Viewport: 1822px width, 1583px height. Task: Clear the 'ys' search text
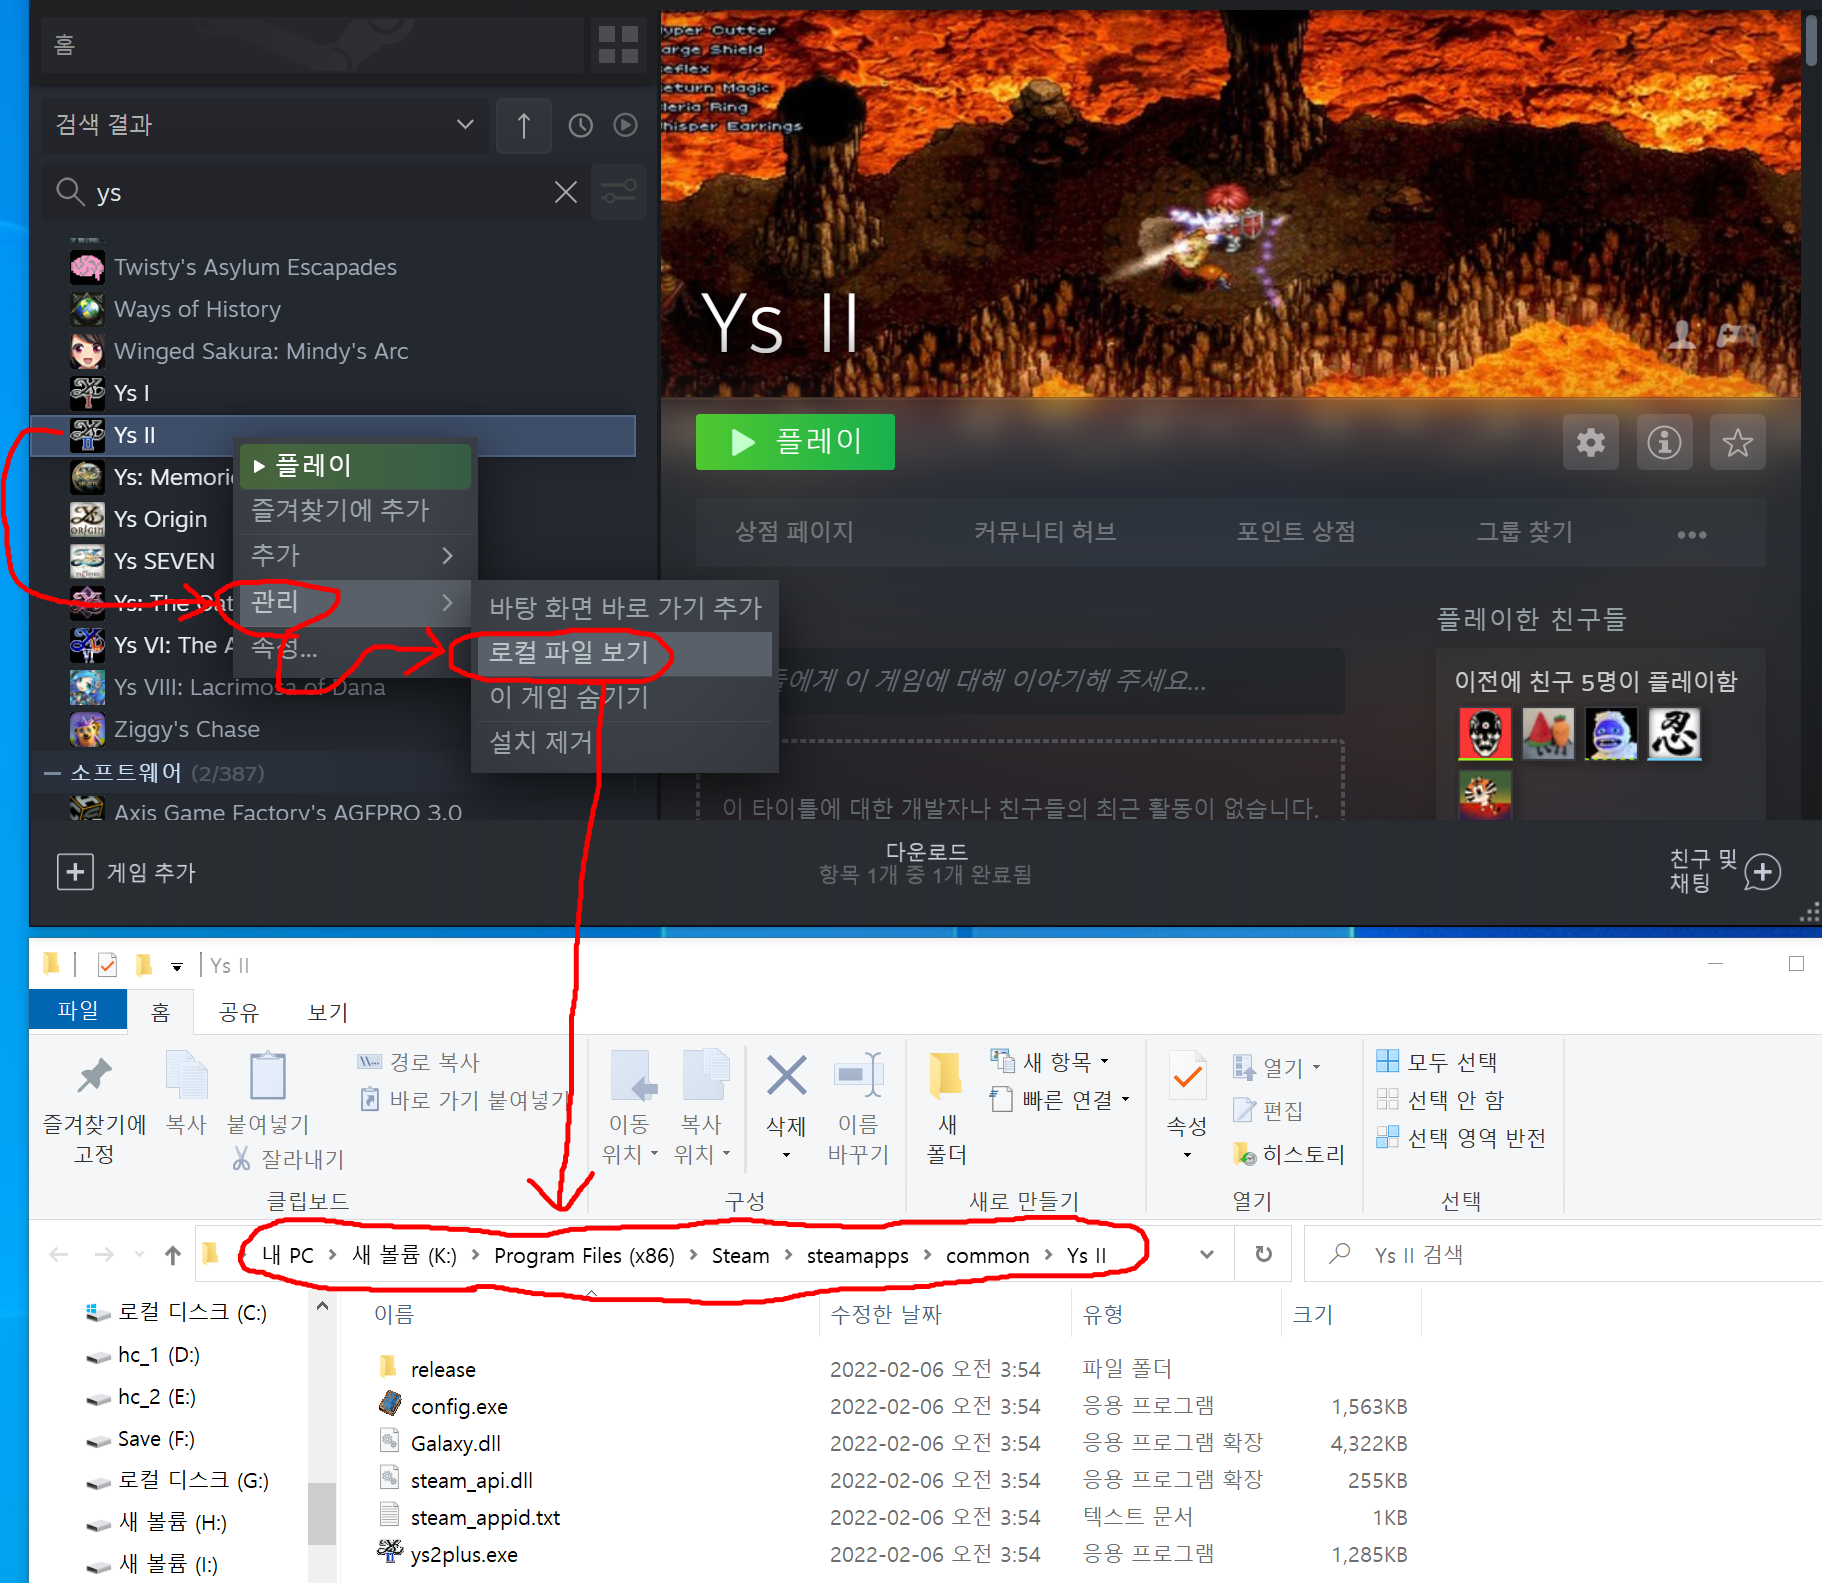tap(566, 192)
